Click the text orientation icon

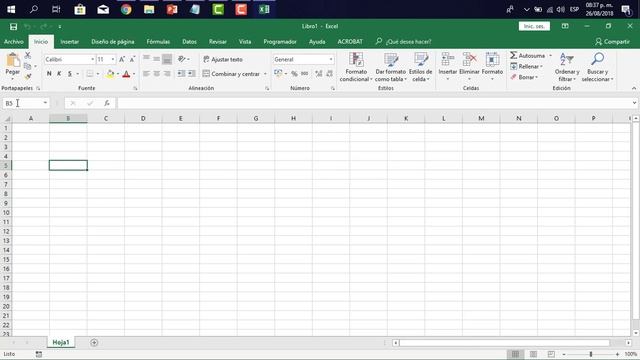tap(182, 59)
